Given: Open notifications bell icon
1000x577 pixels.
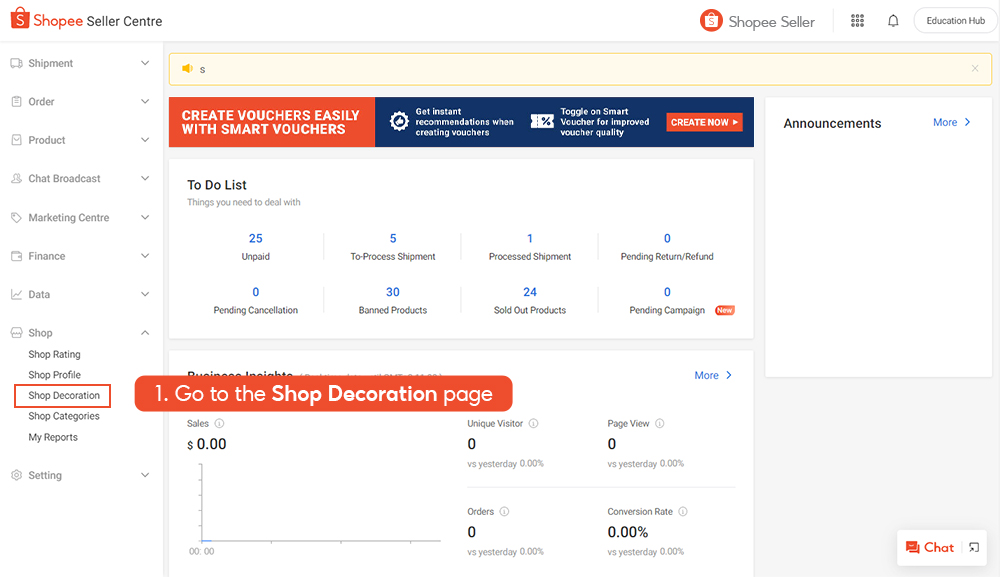Looking at the screenshot, I should (893, 21).
